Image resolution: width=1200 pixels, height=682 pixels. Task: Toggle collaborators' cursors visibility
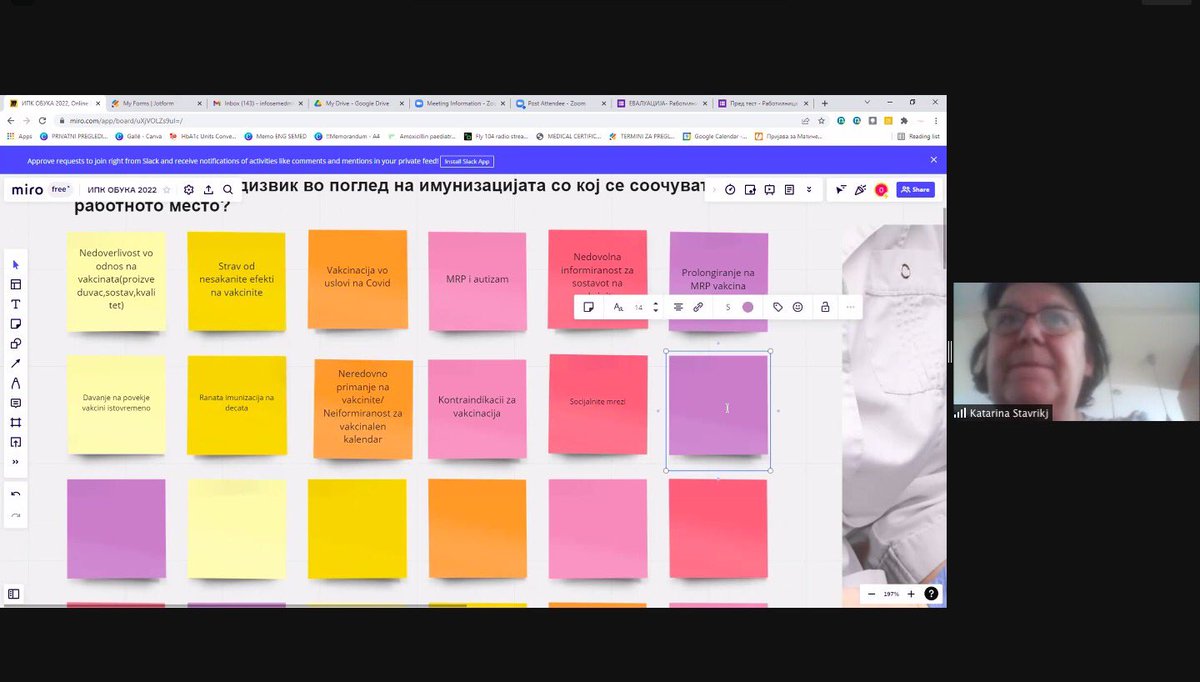[840, 189]
